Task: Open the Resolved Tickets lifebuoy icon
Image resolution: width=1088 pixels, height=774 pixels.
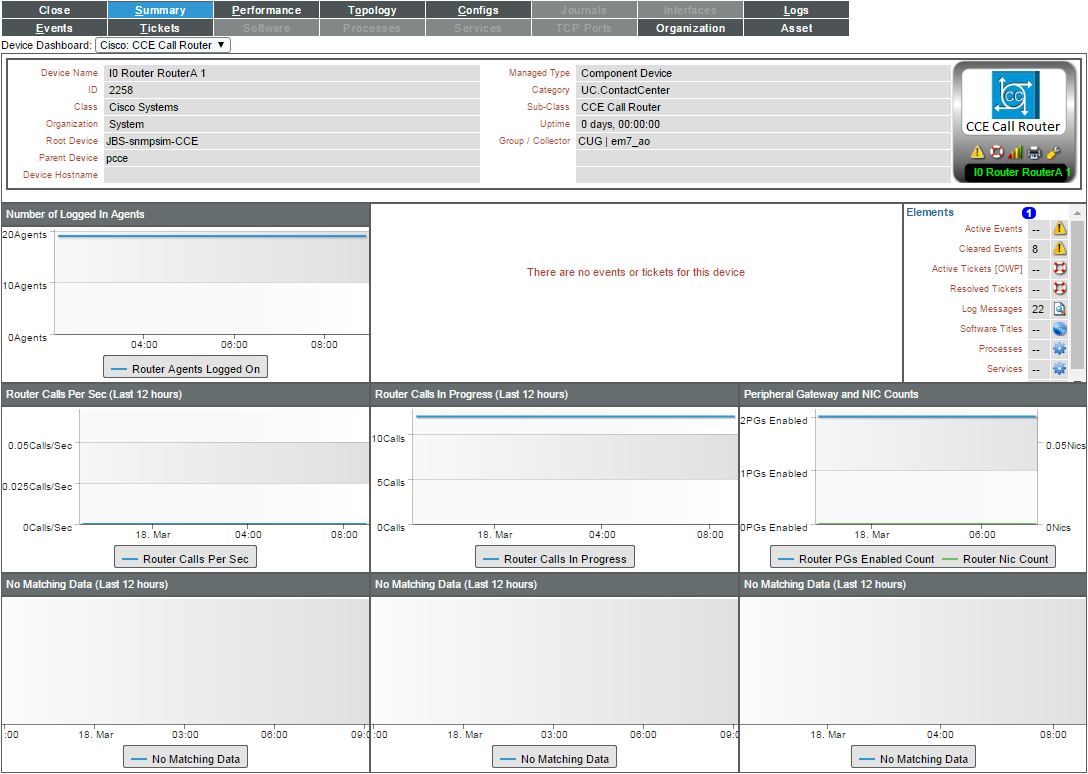Action: pyautogui.click(x=1059, y=289)
